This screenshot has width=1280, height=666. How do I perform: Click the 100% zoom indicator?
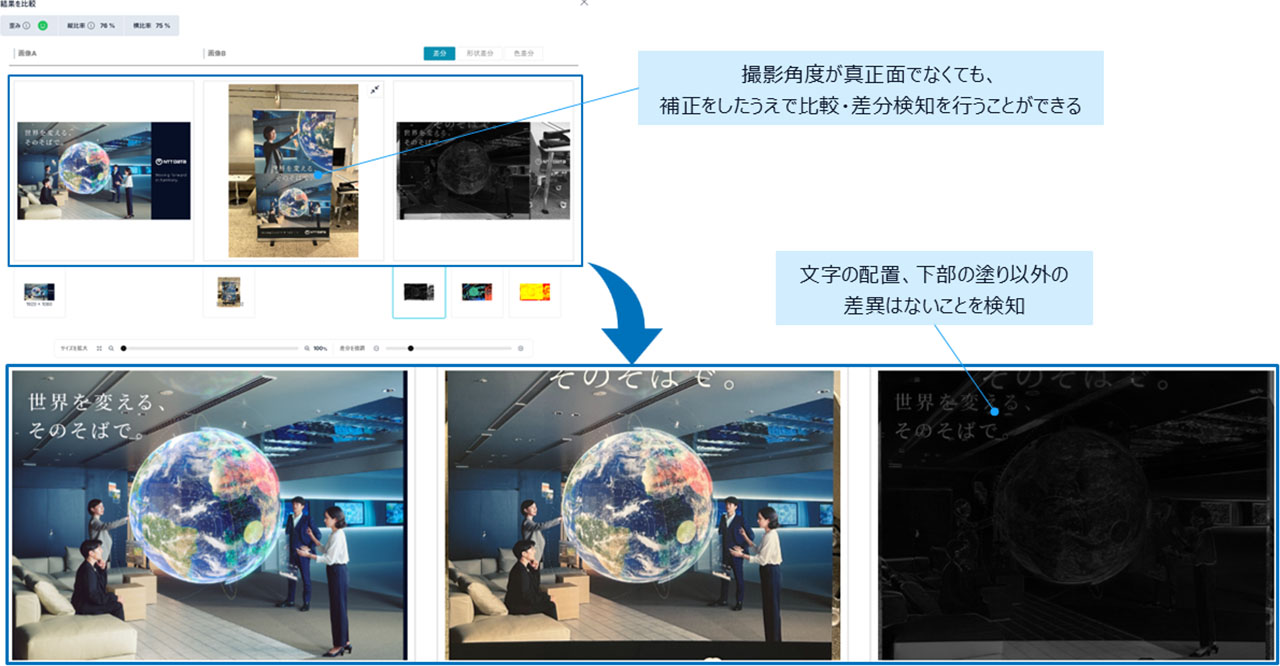(318, 348)
